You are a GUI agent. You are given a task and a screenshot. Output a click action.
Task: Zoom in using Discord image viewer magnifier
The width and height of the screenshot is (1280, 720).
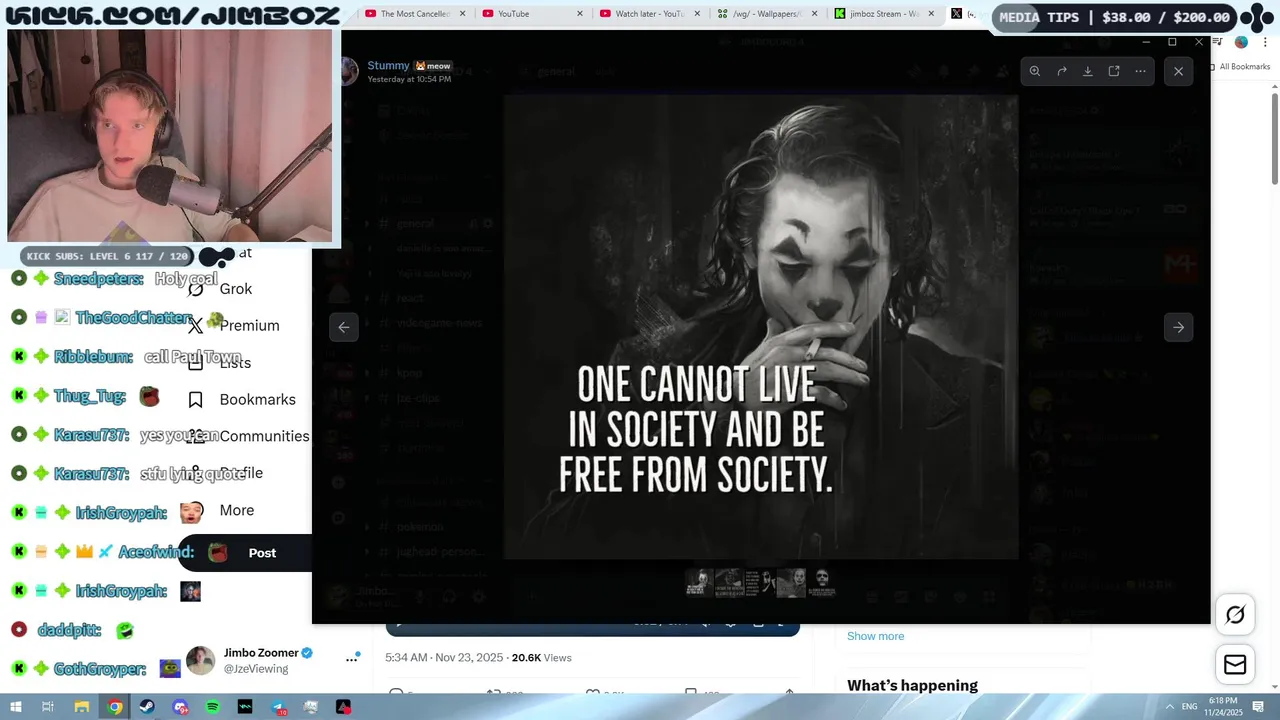pyautogui.click(x=1035, y=71)
